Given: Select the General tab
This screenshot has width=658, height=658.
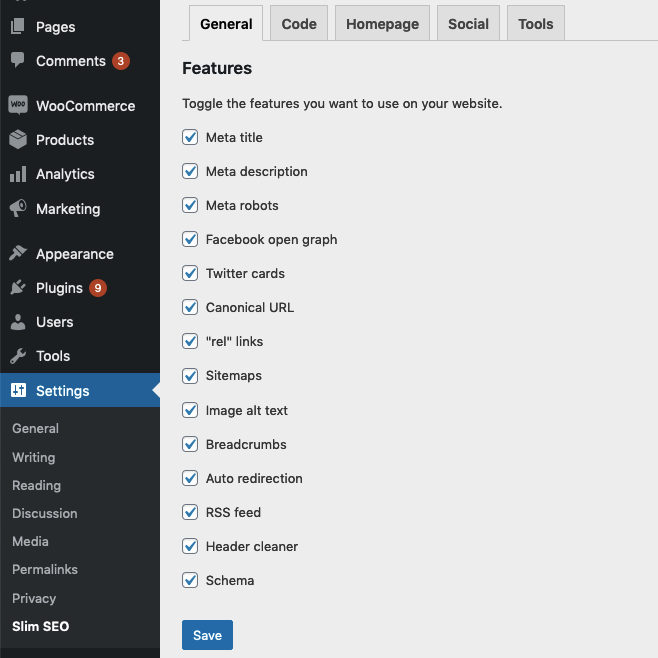Looking at the screenshot, I should click(x=226, y=24).
